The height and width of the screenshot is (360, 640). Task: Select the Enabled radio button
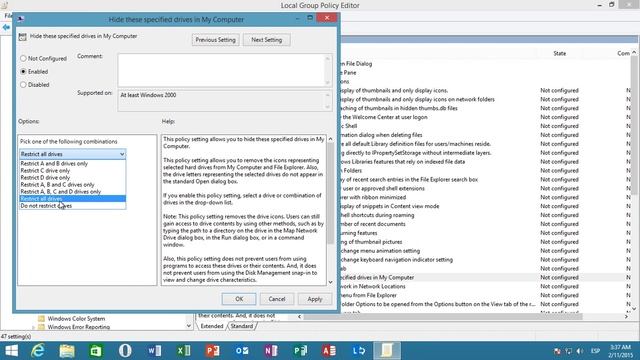click(23, 71)
